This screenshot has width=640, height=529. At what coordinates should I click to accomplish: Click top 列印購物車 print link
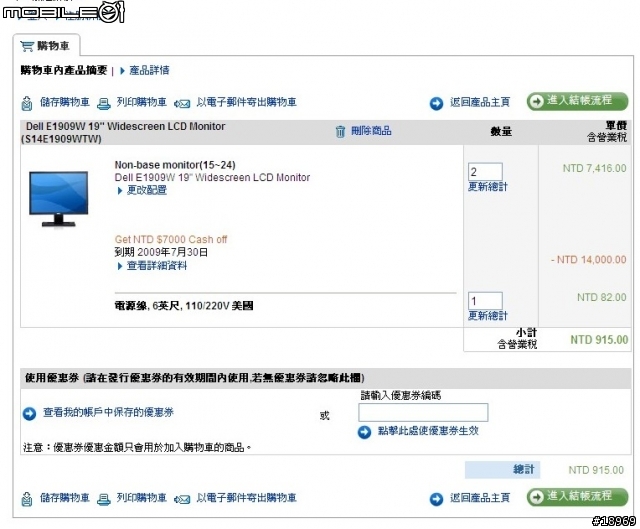tap(142, 102)
